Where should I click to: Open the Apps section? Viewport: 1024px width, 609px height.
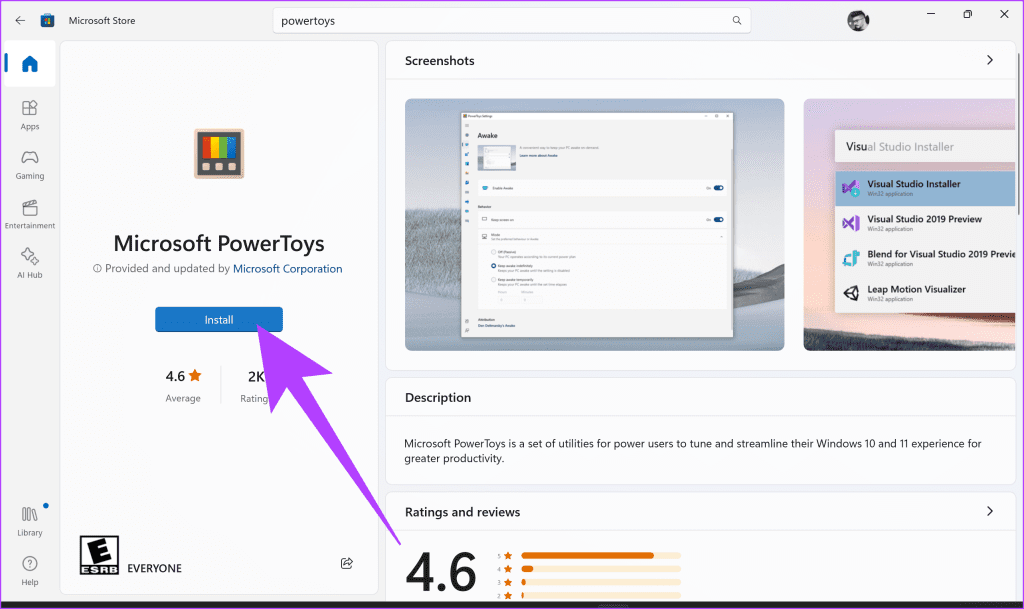pyautogui.click(x=29, y=116)
